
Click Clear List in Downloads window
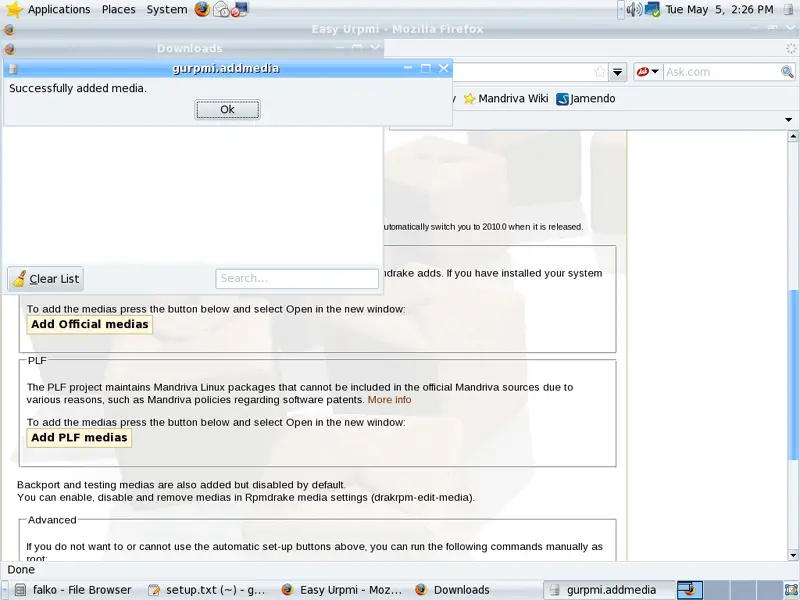click(x=45, y=279)
